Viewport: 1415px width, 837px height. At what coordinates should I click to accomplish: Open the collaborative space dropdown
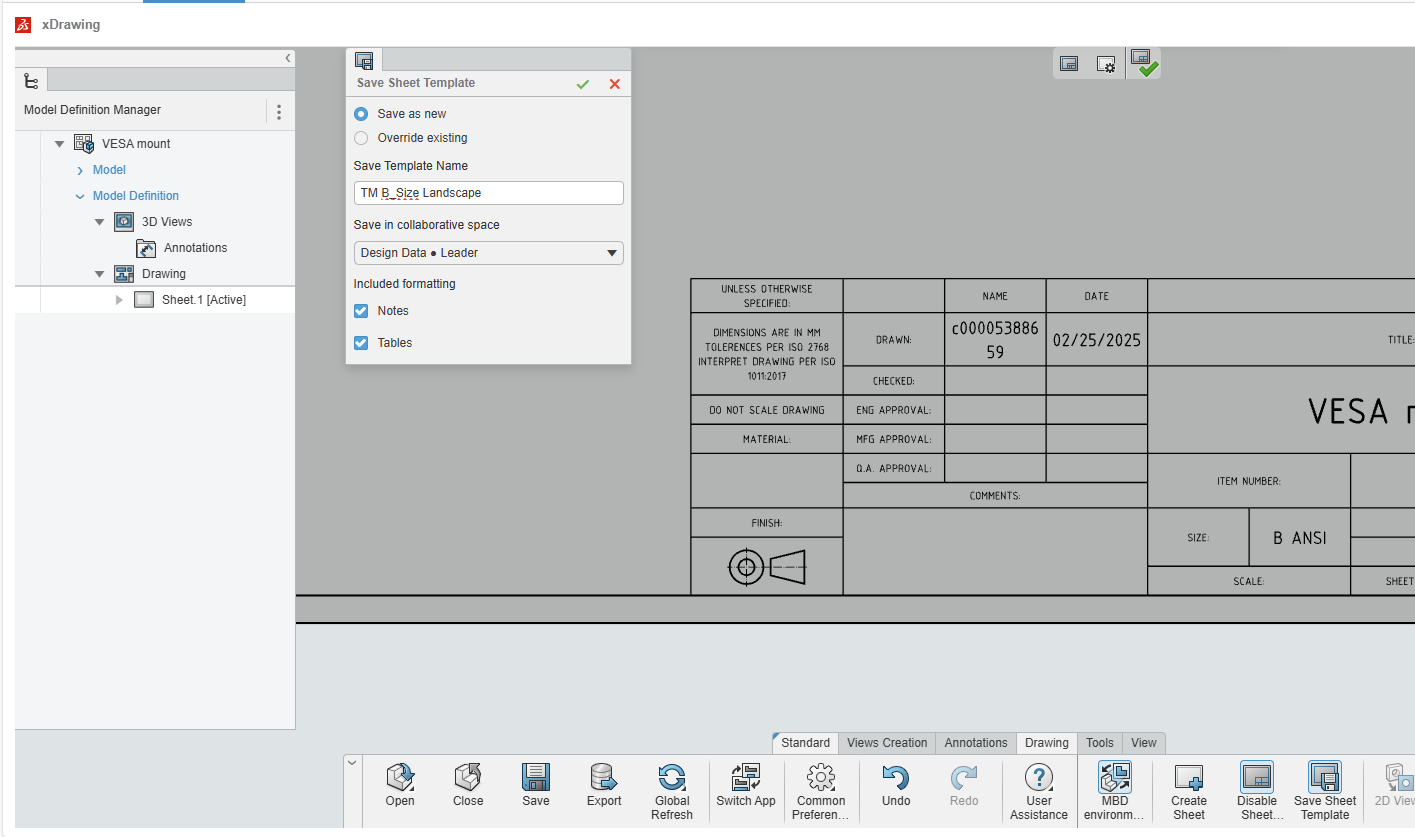click(x=489, y=253)
